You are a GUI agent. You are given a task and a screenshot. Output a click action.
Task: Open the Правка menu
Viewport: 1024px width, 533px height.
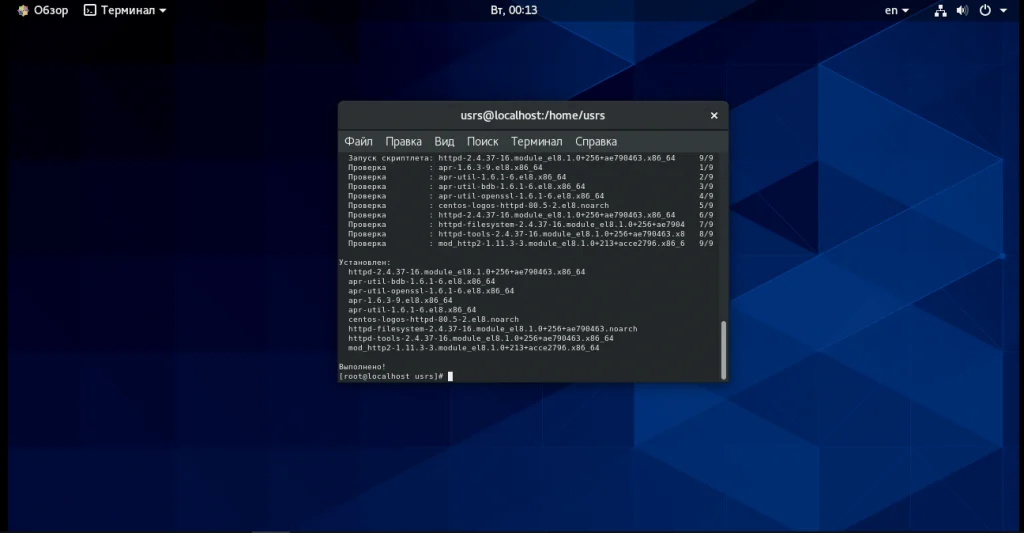403,141
